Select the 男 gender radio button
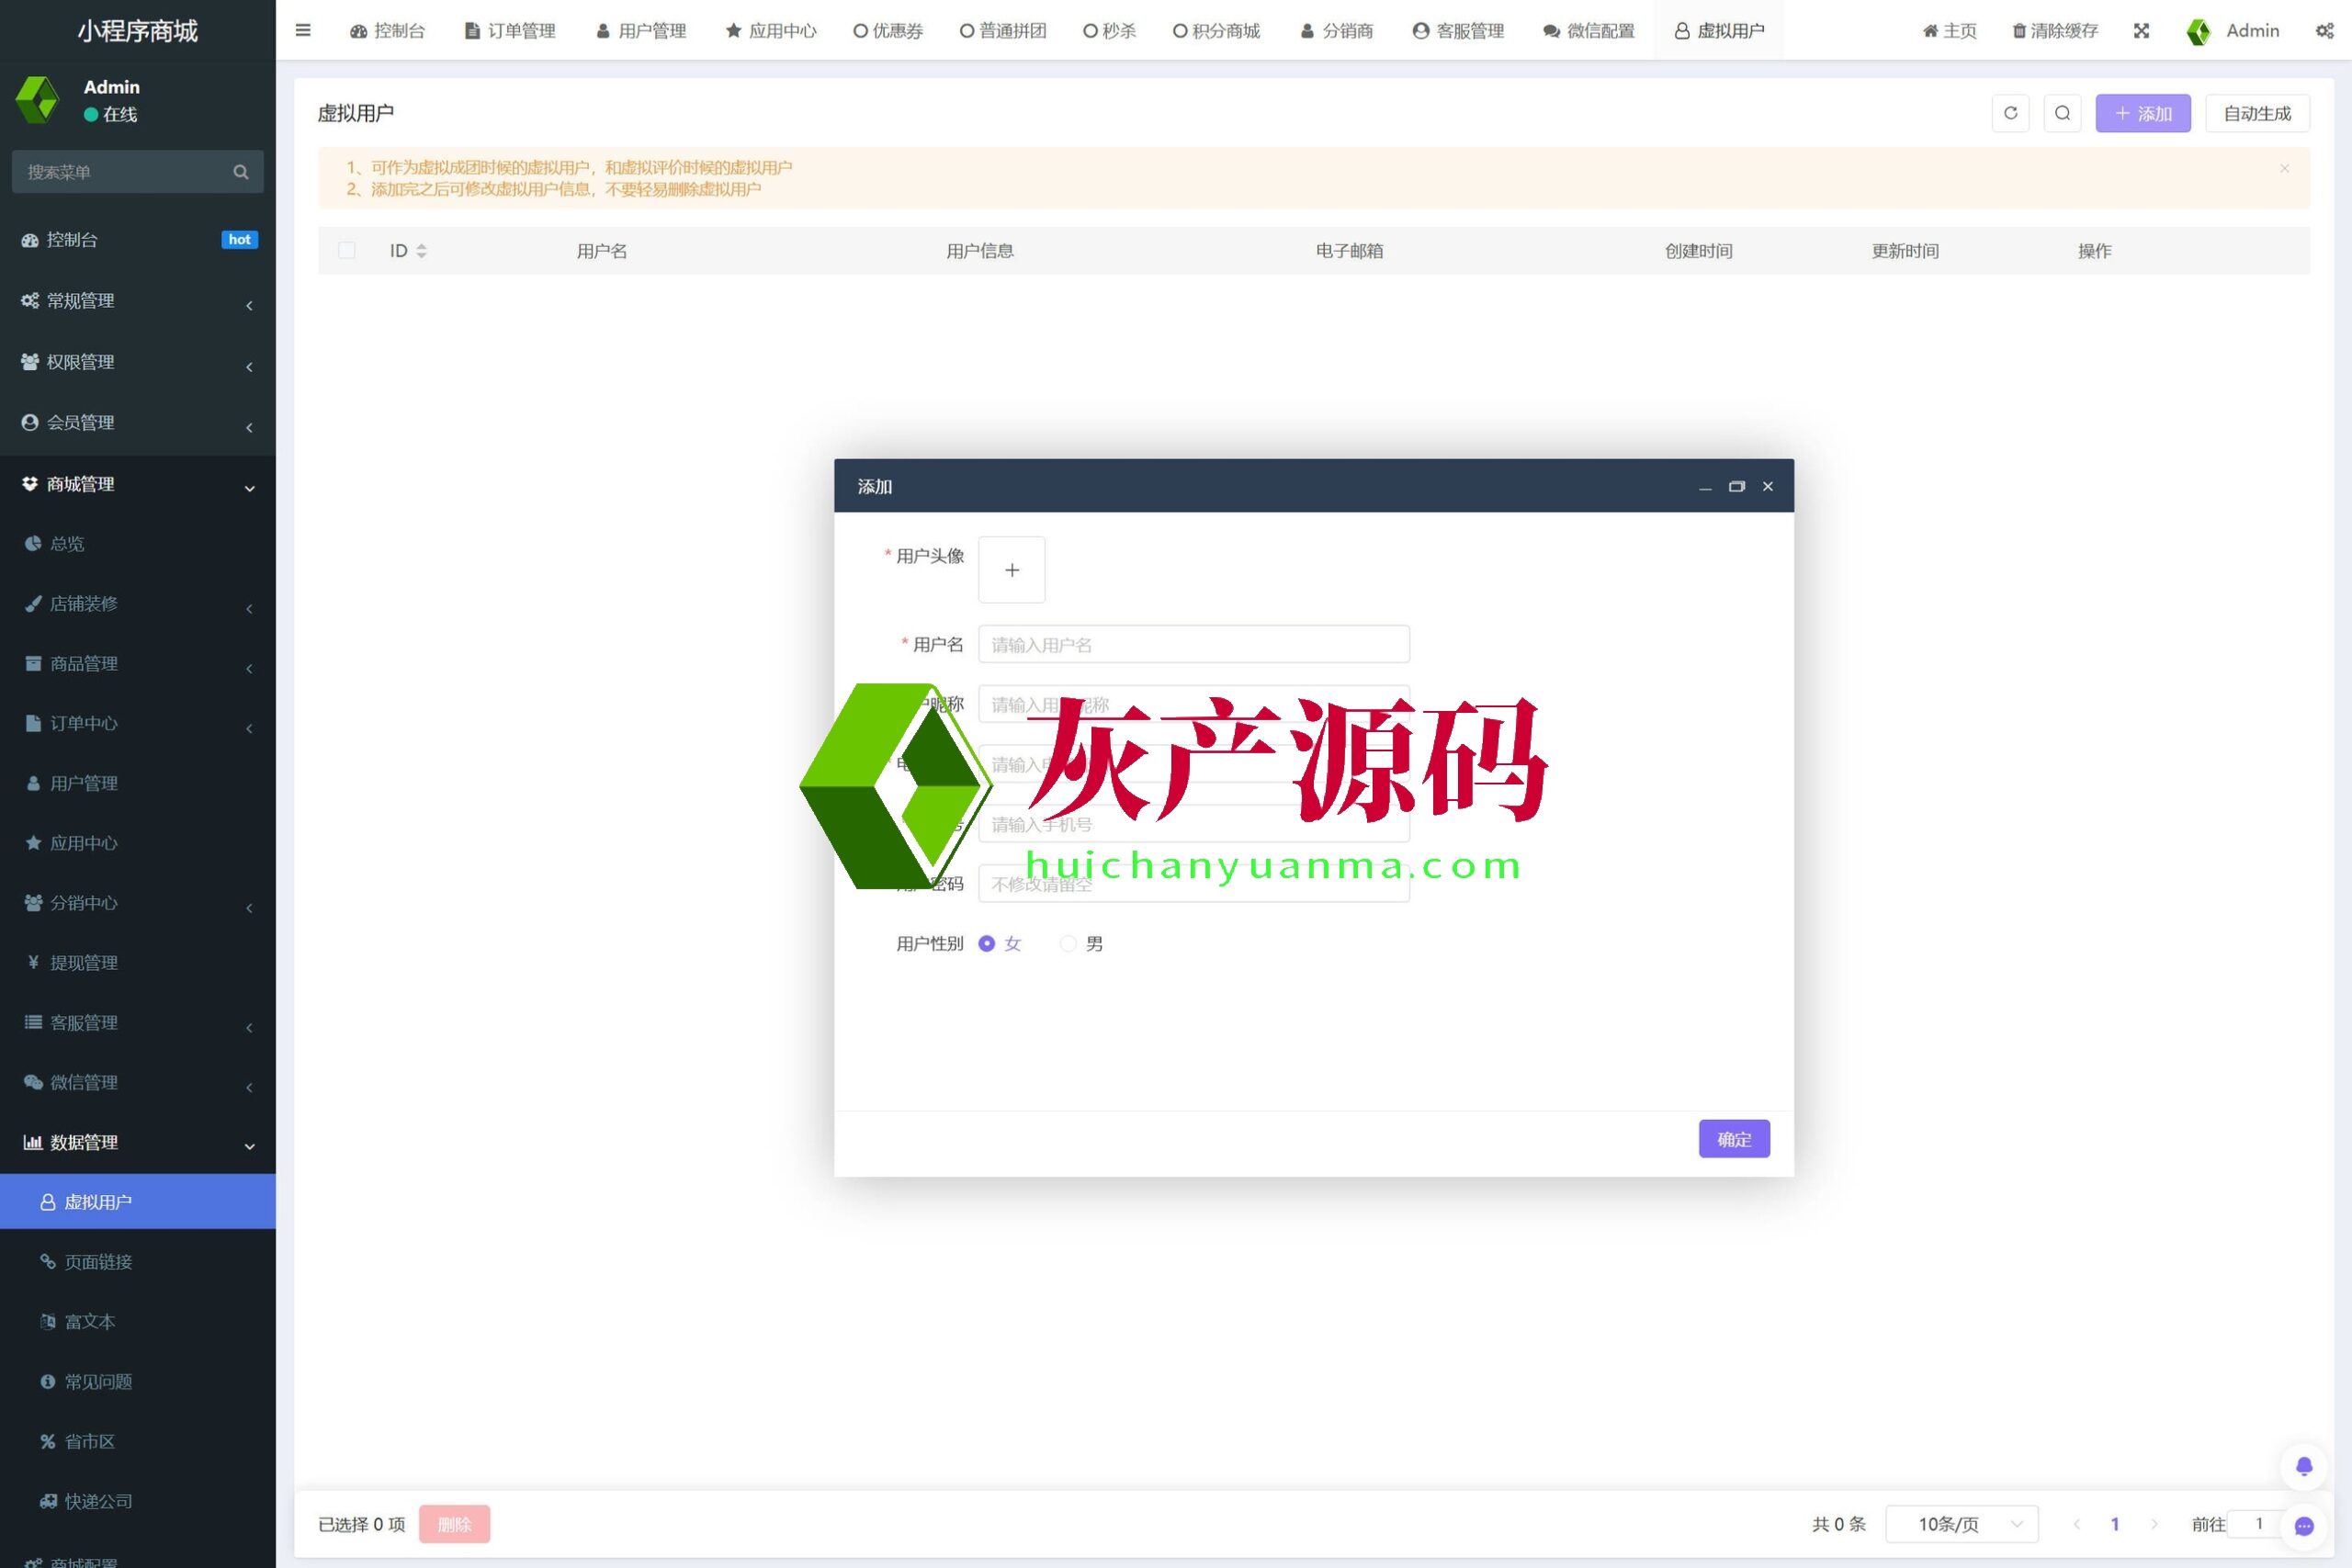The height and width of the screenshot is (1568, 2352). [x=1068, y=943]
